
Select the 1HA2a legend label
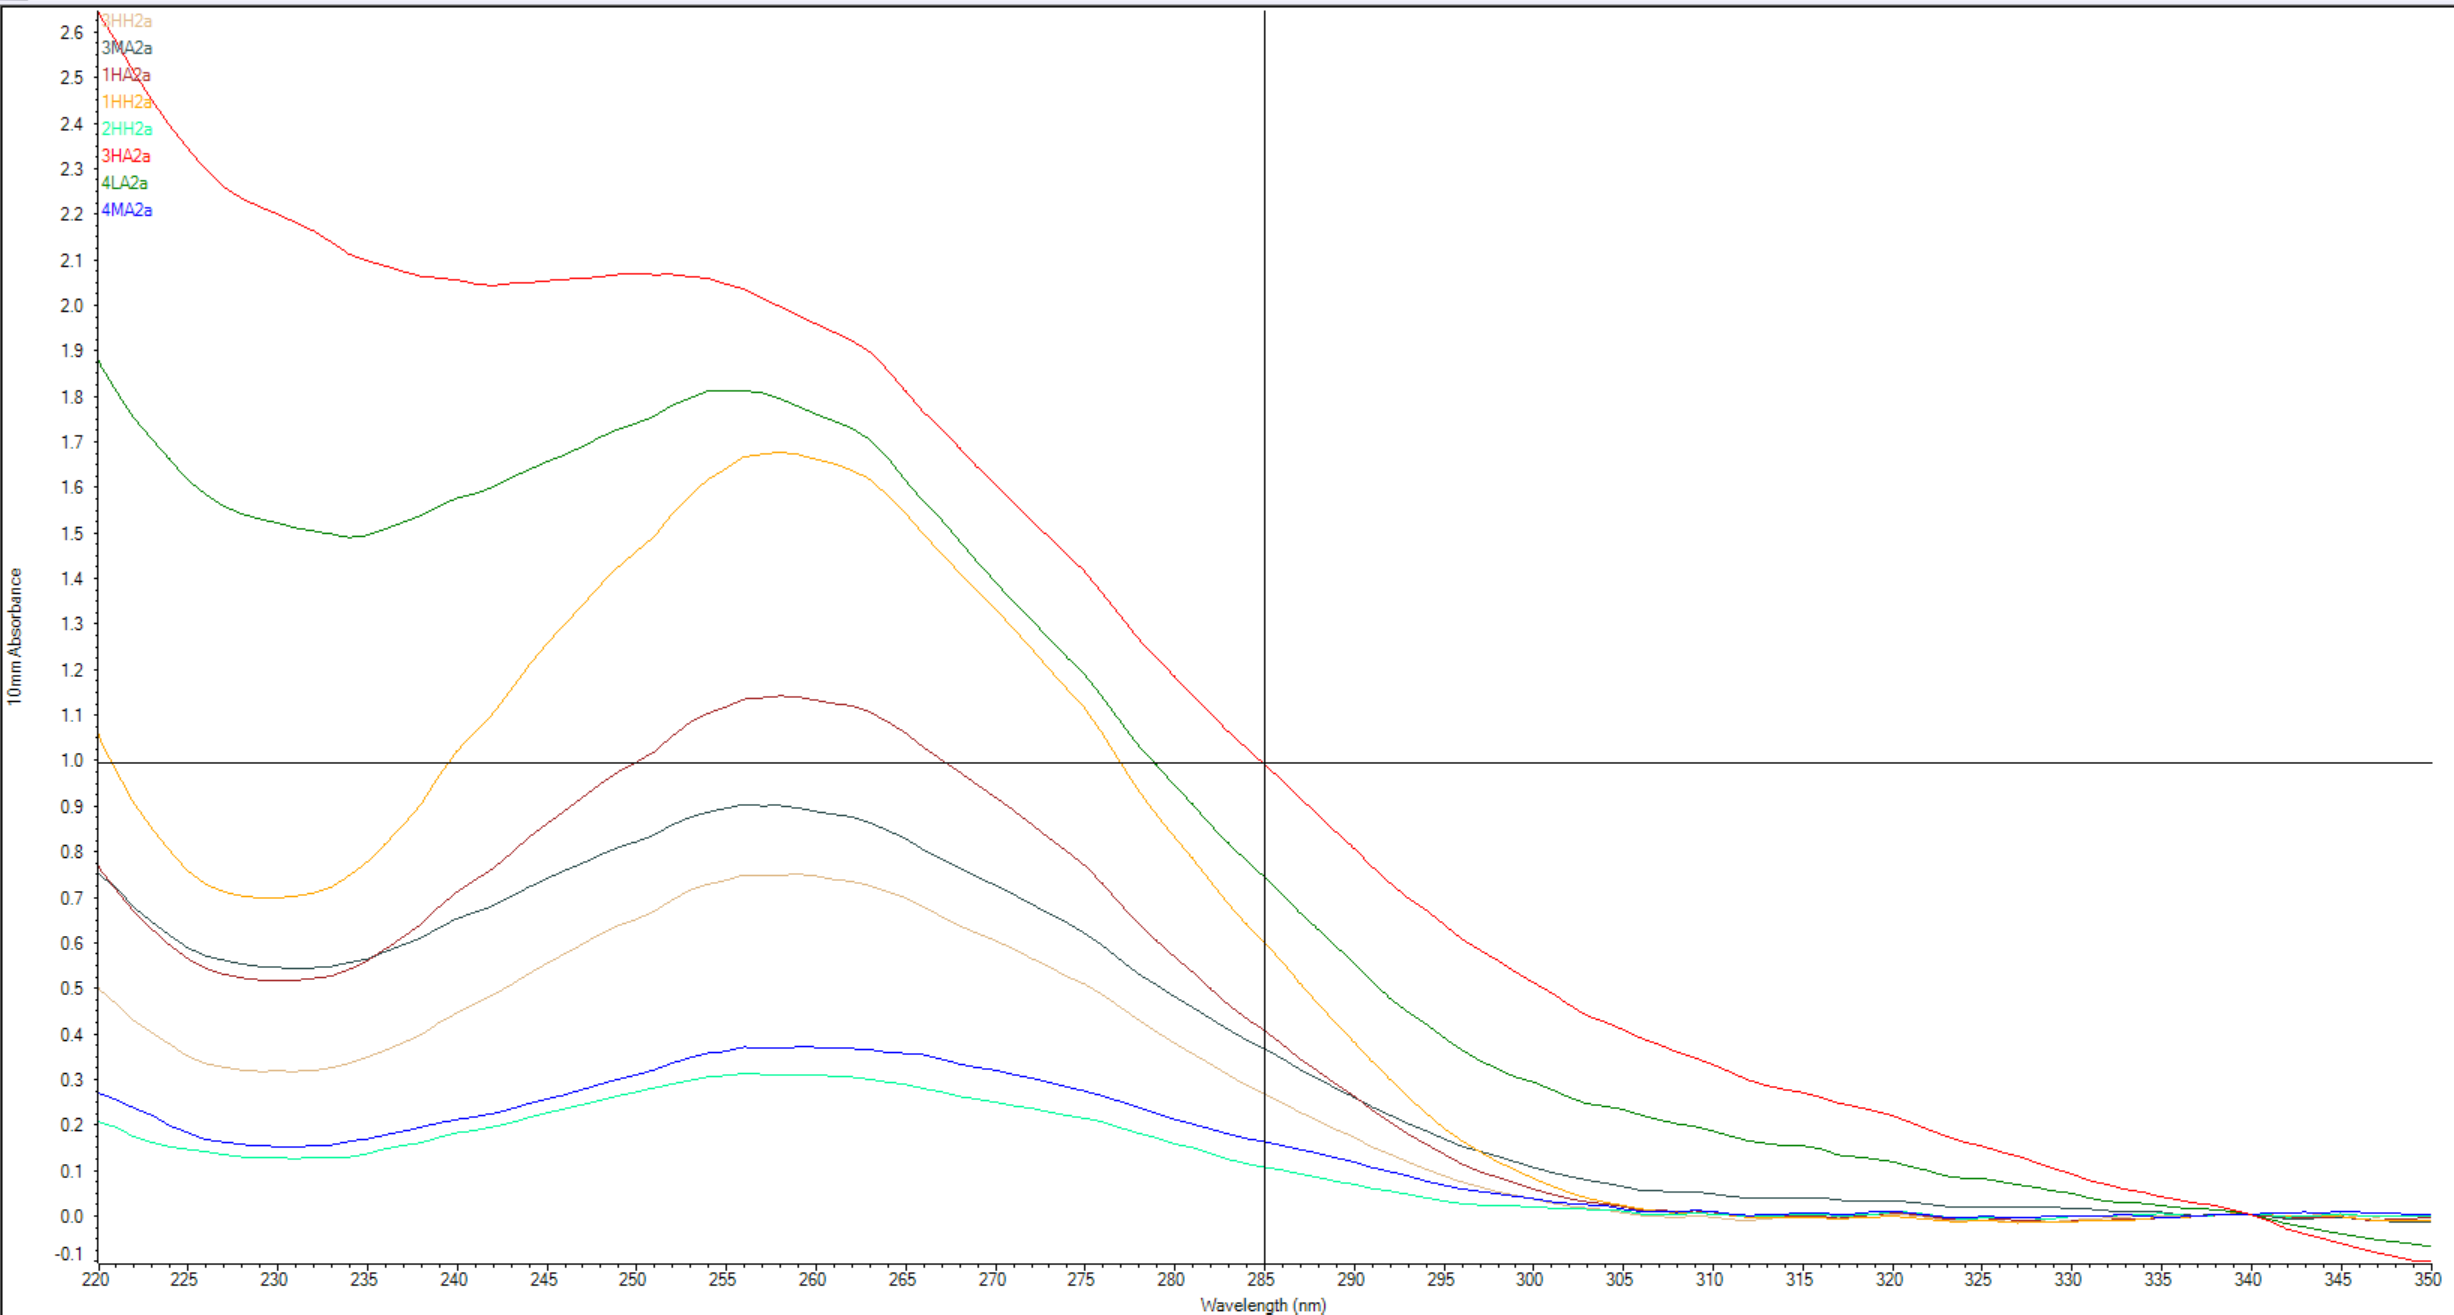tap(125, 75)
